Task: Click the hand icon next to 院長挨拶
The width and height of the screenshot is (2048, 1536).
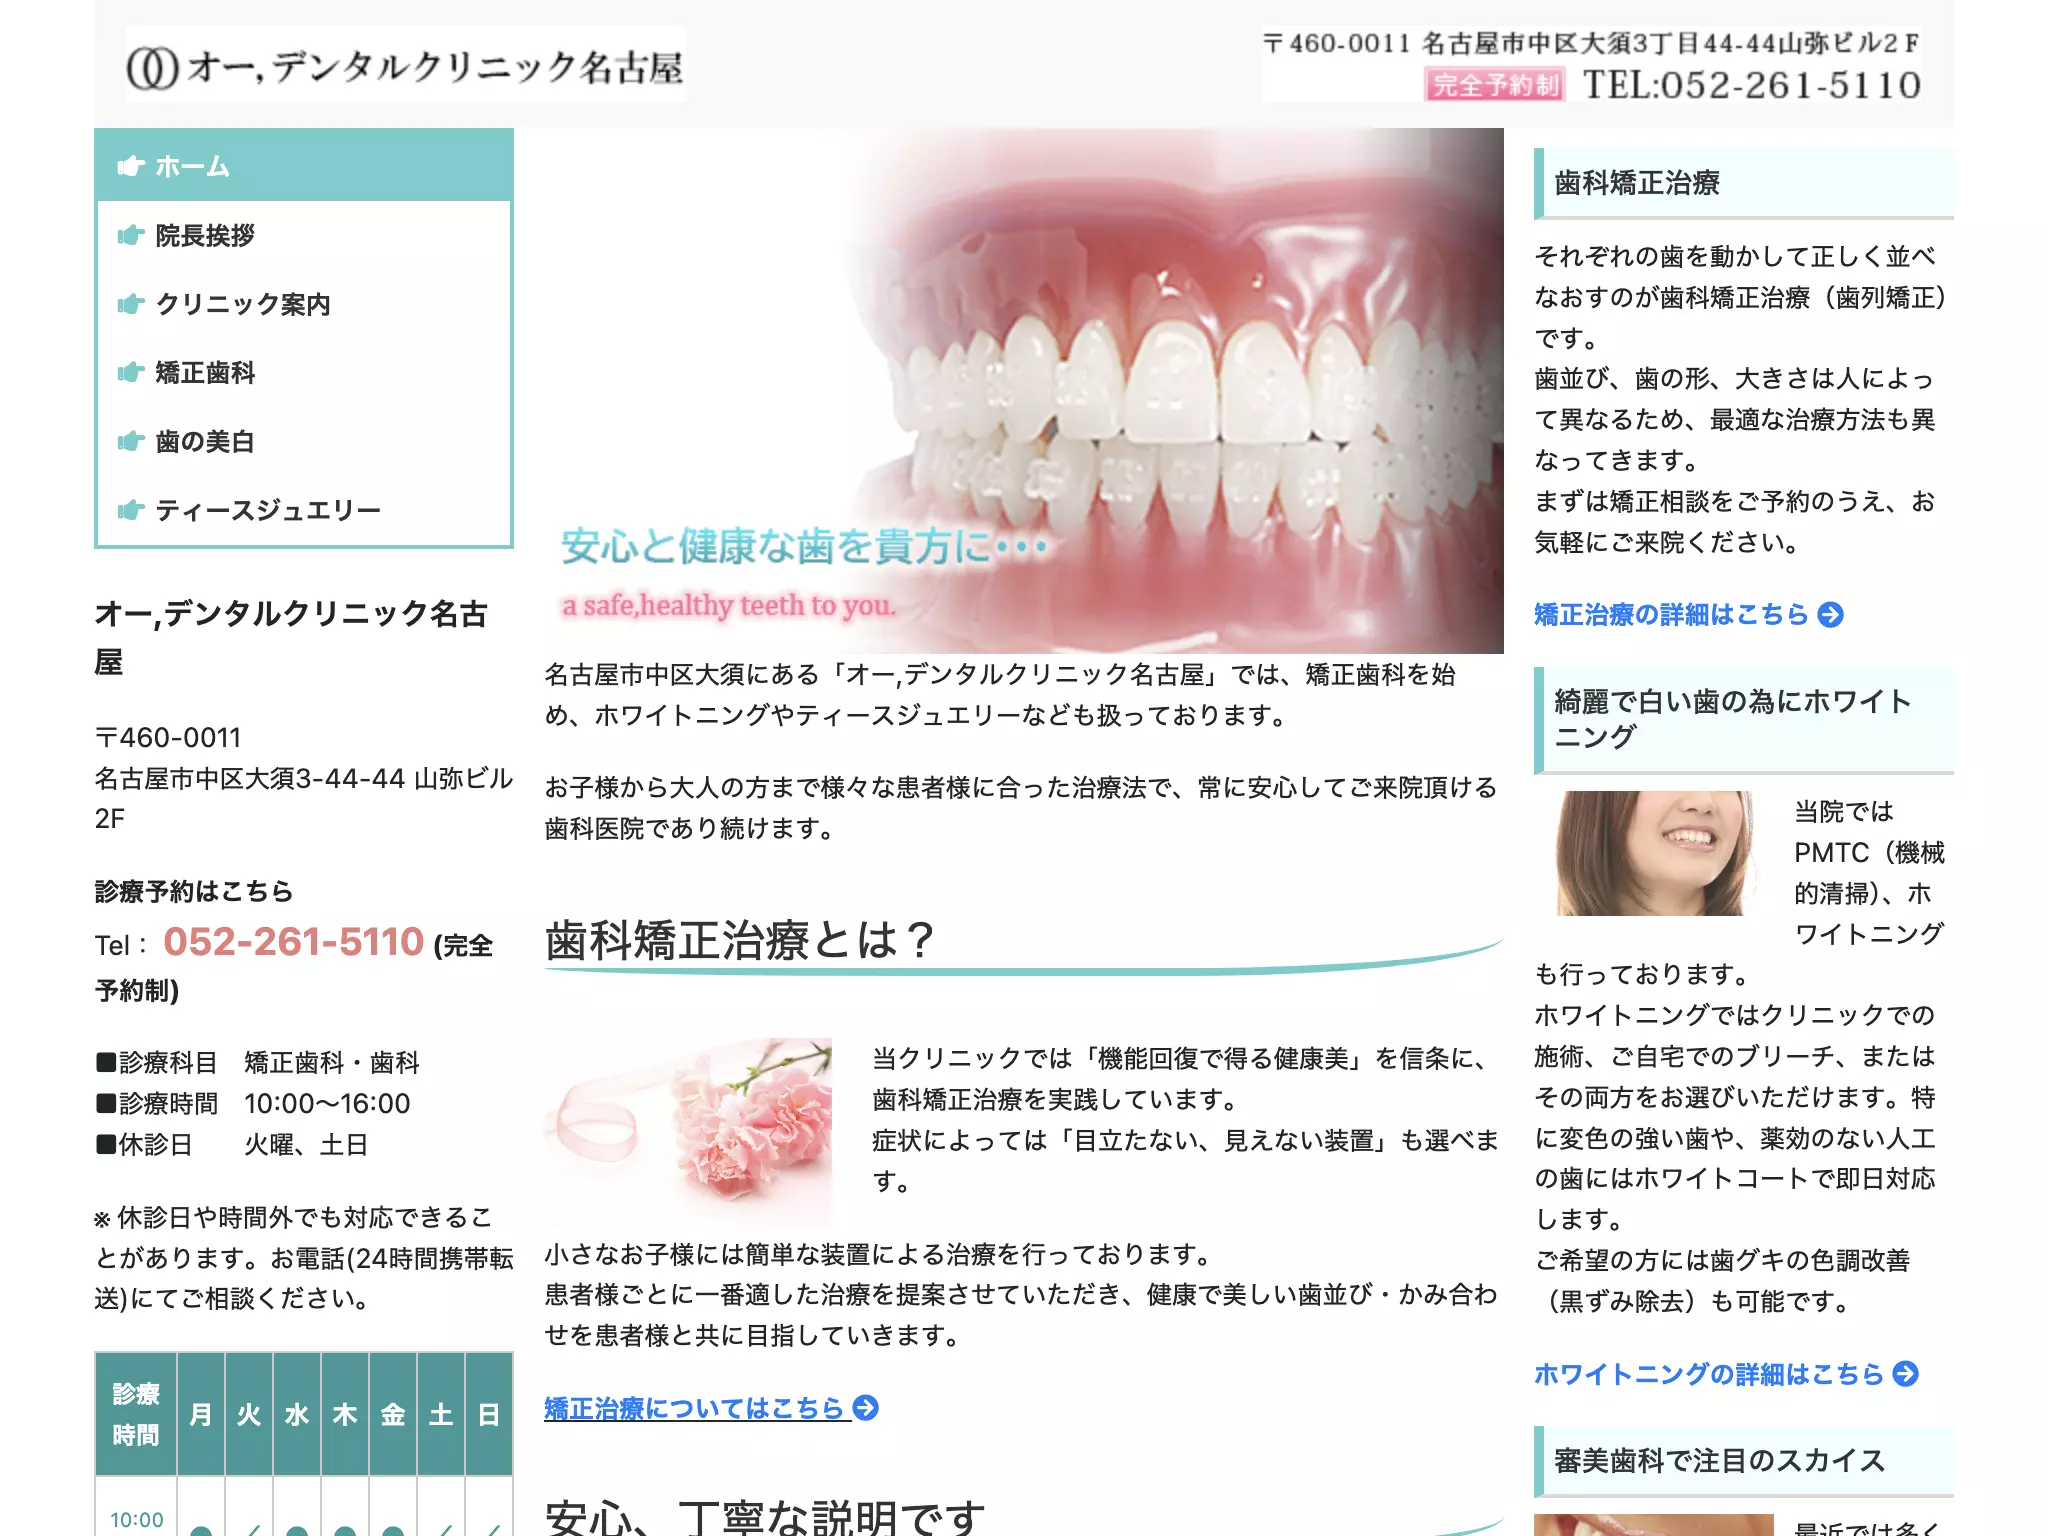Action: point(131,235)
